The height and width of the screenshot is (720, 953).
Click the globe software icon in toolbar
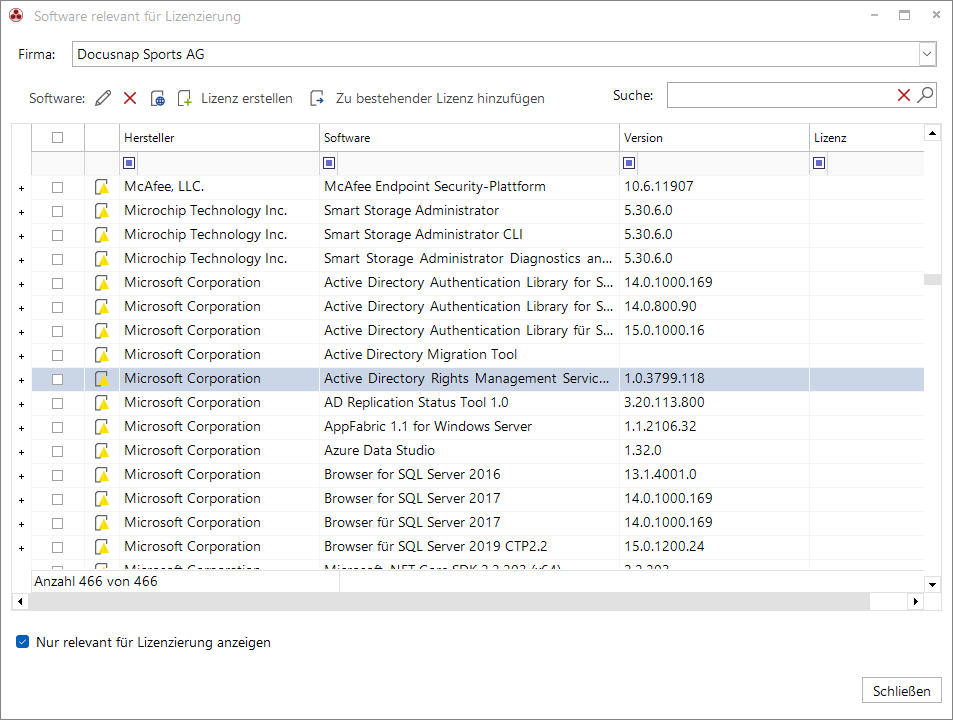point(157,98)
